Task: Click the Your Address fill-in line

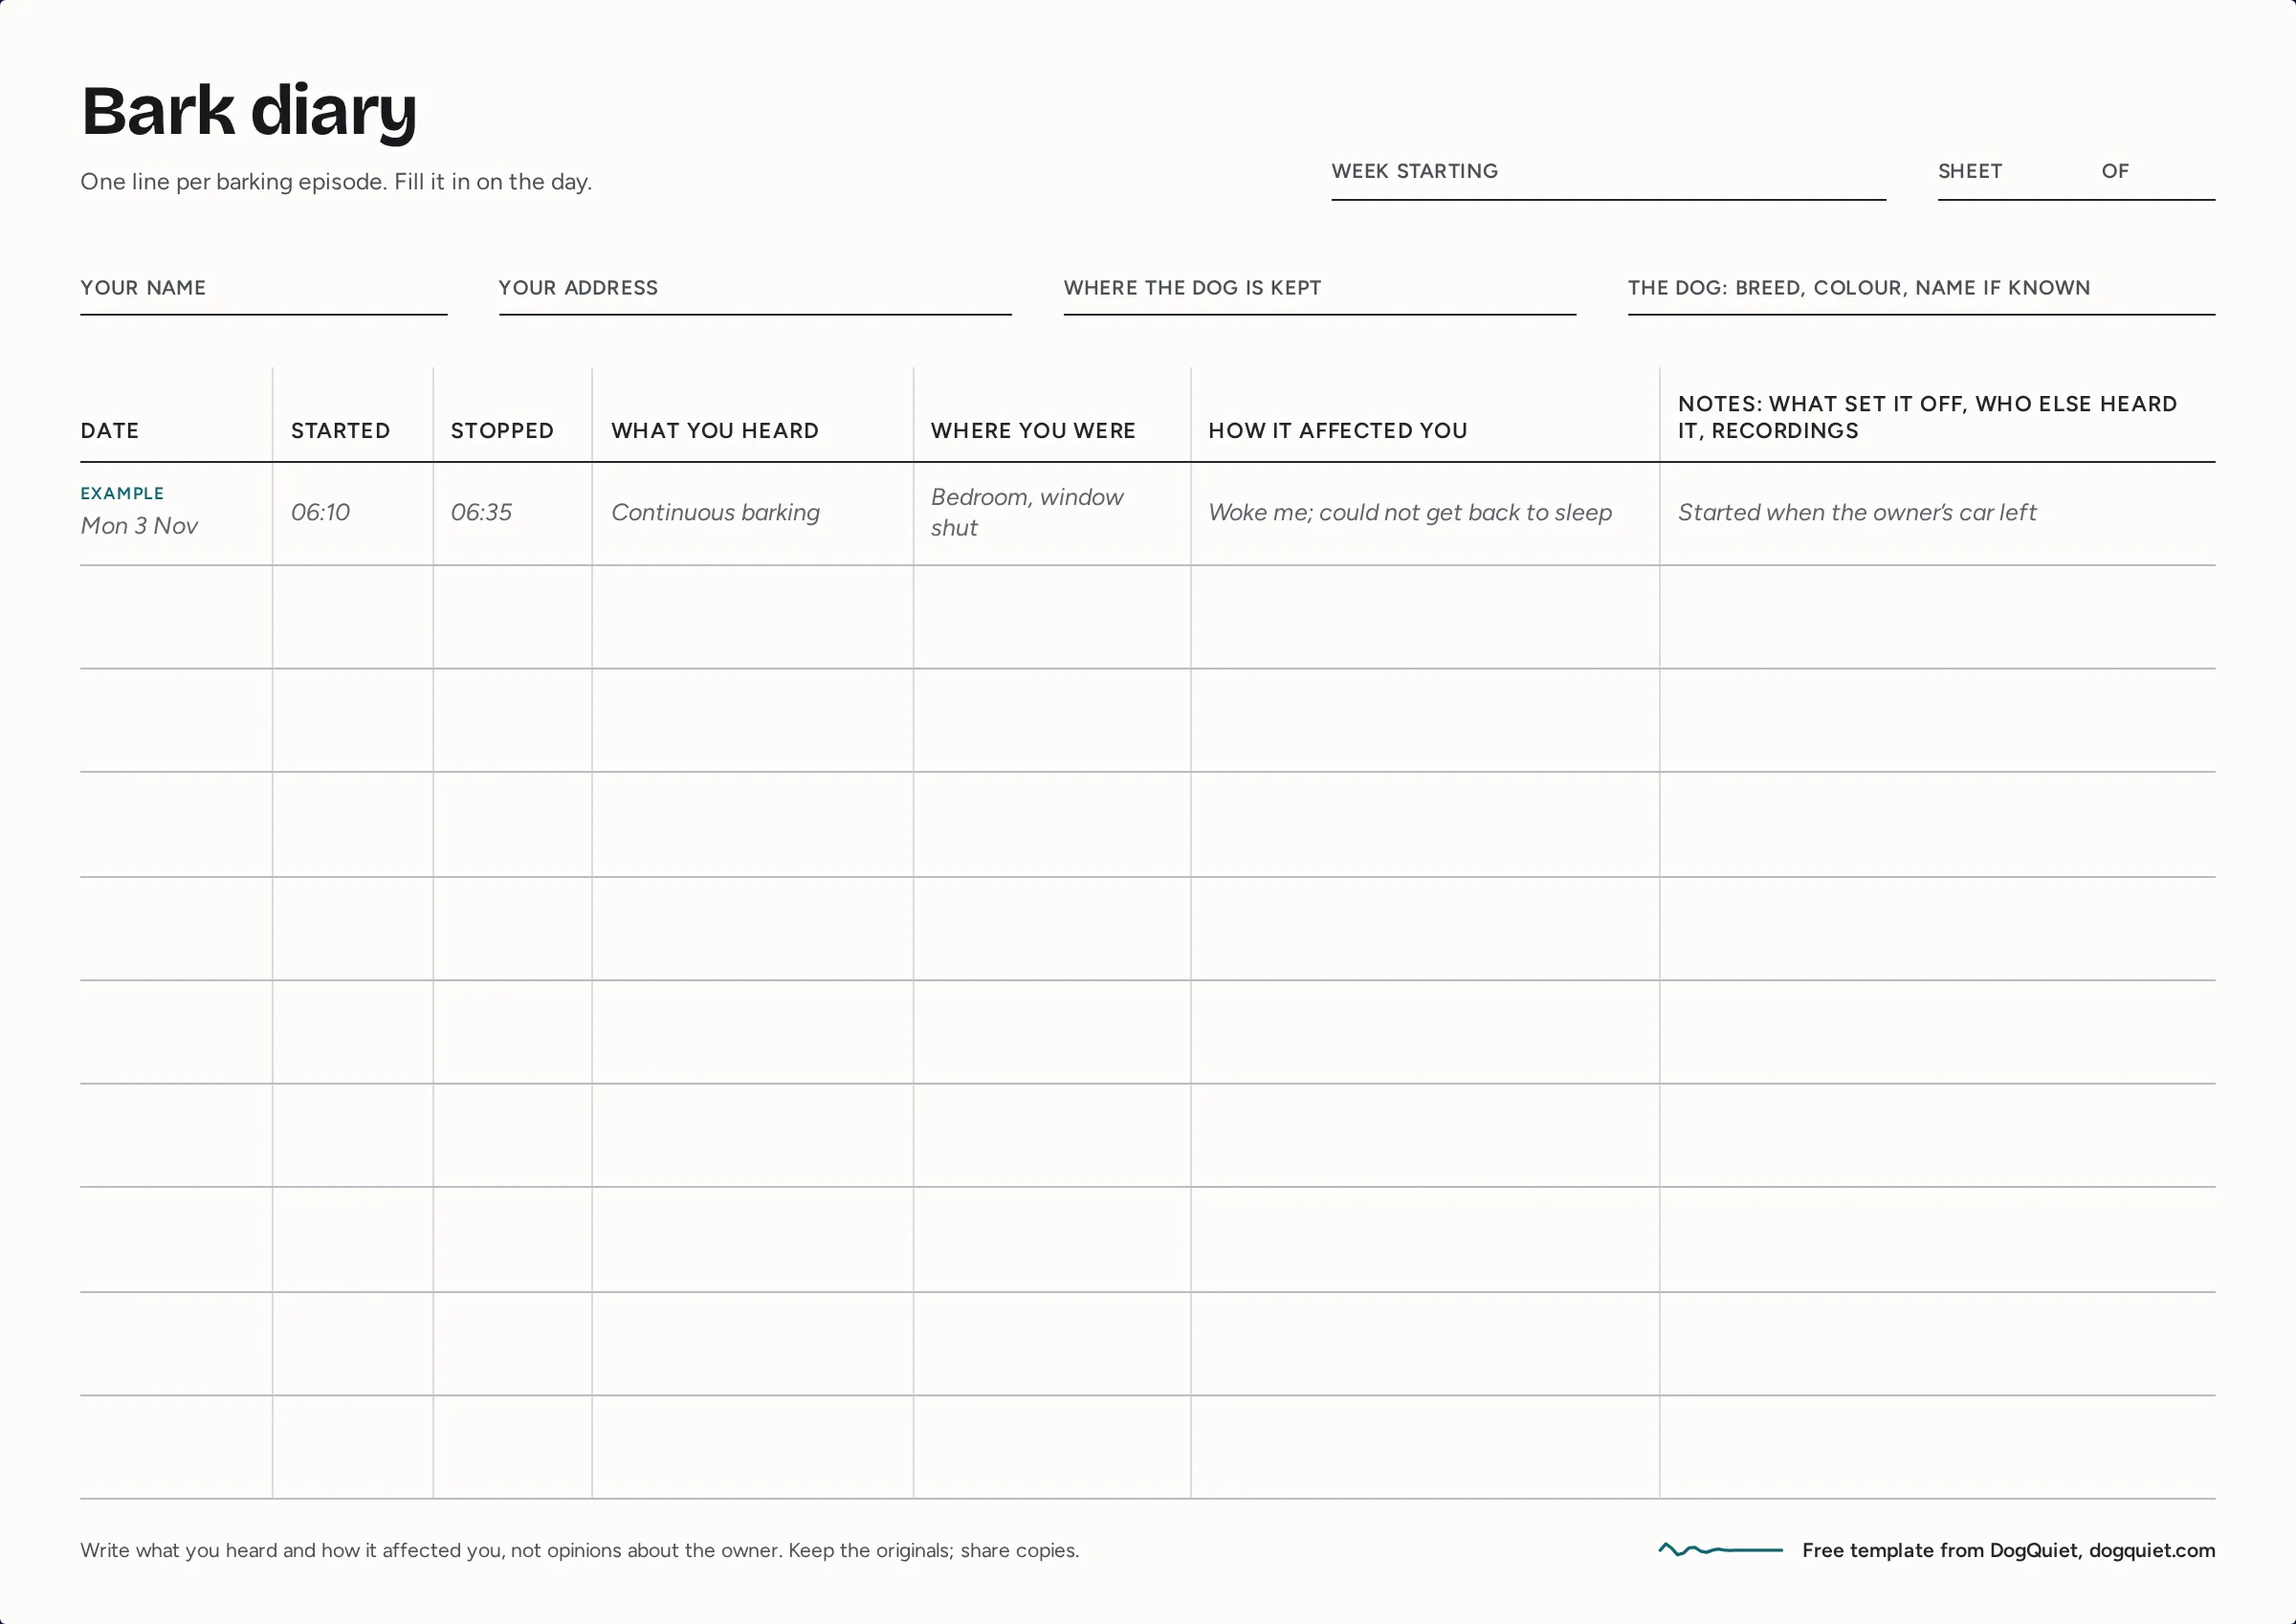Action: (x=755, y=297)
